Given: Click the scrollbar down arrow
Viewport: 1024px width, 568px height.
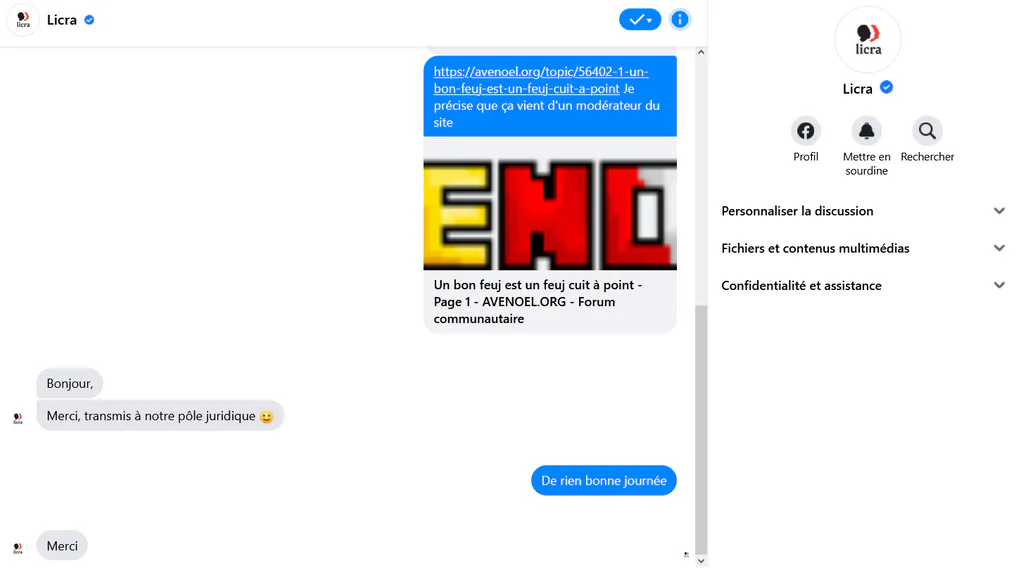Looking at the screenshot, I should pyautogui.click(x=701, y=561).
